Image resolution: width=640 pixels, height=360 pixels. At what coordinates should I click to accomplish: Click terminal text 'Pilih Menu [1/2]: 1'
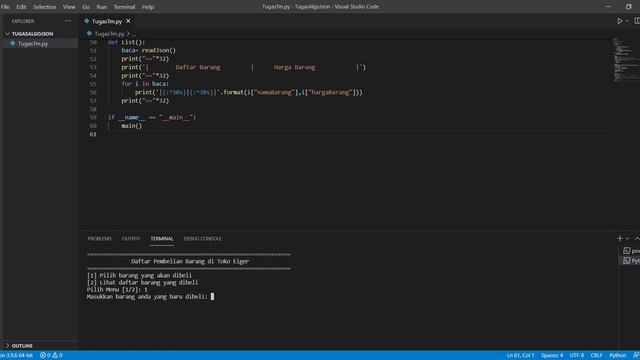(117, 289)
